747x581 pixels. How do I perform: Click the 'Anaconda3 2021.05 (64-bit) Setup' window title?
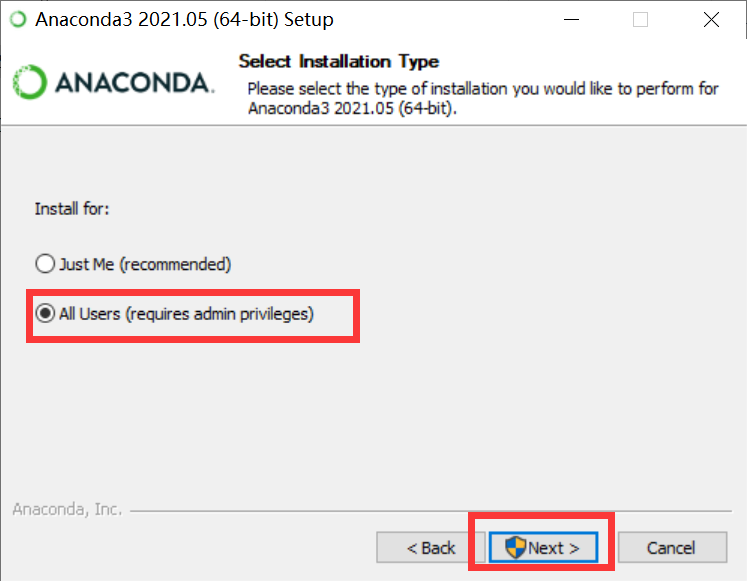click(x=184, y=20)
